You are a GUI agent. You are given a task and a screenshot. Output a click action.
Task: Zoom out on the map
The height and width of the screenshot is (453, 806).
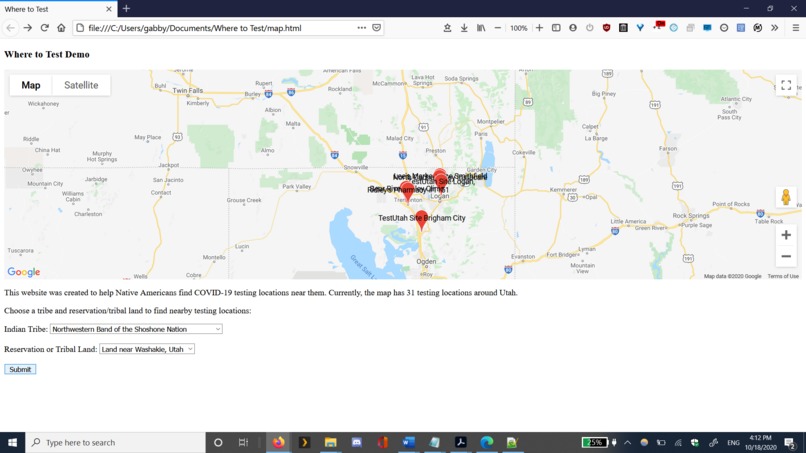pyautogui.click(x=786, y=256)
